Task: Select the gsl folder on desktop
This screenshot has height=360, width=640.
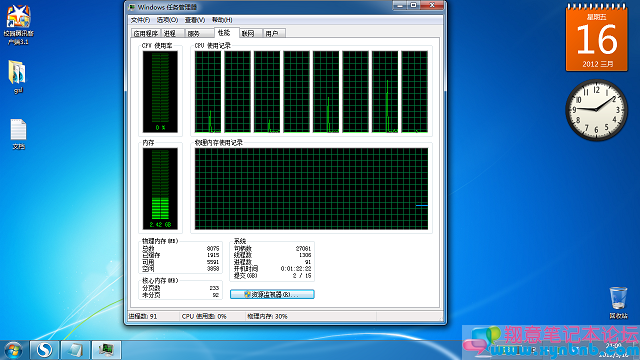Action: 18,77
